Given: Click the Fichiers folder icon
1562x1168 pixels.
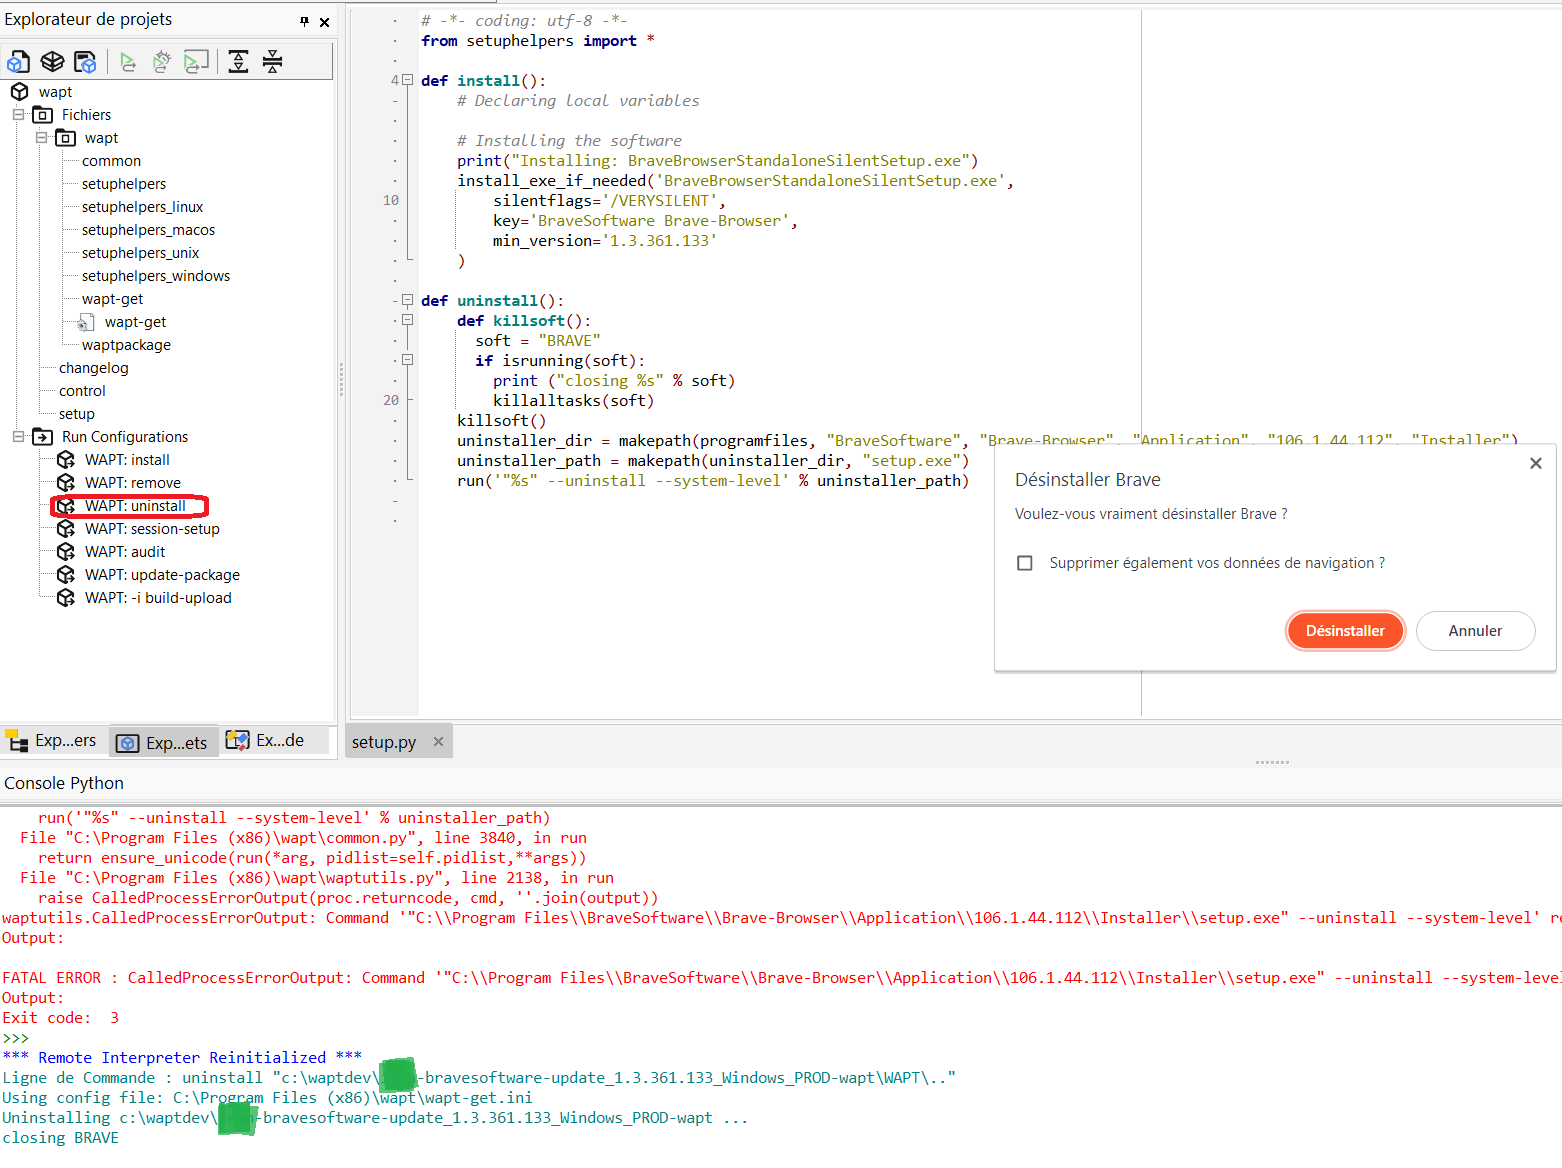Looking at the screenshot, I should pos(43,115).
